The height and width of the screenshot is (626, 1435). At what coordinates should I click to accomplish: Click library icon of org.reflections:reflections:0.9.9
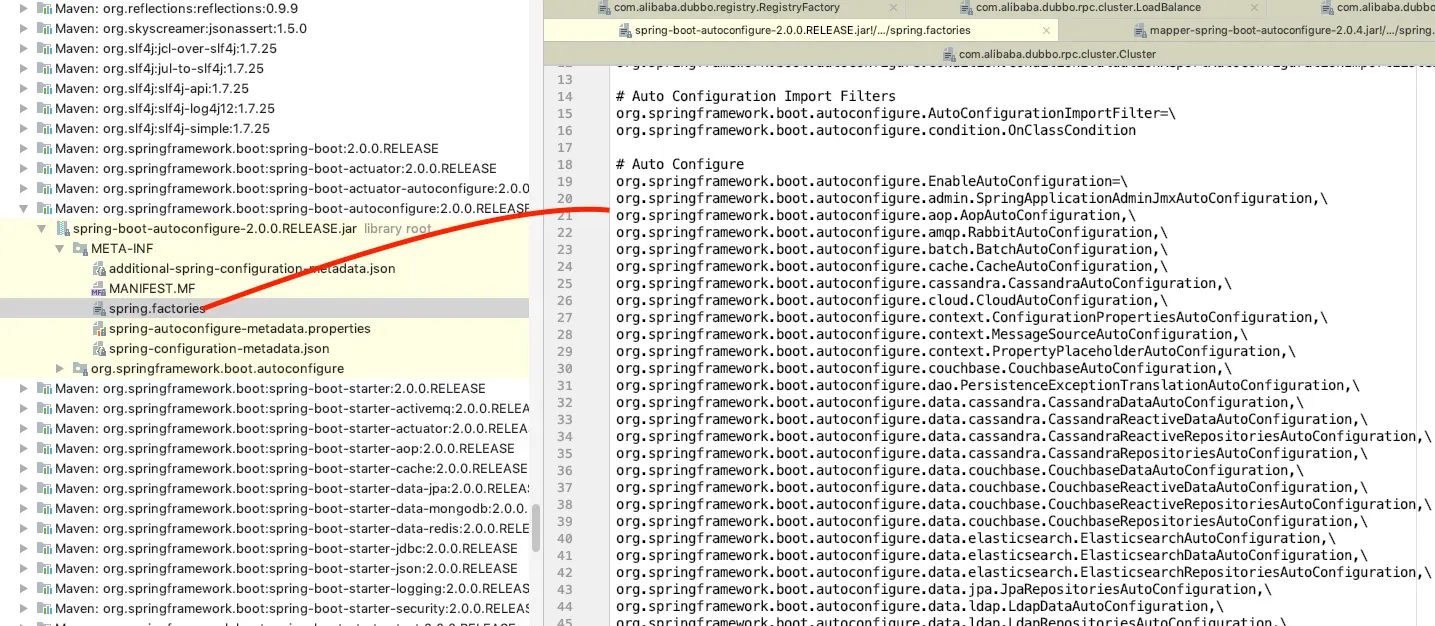point(44,8)
